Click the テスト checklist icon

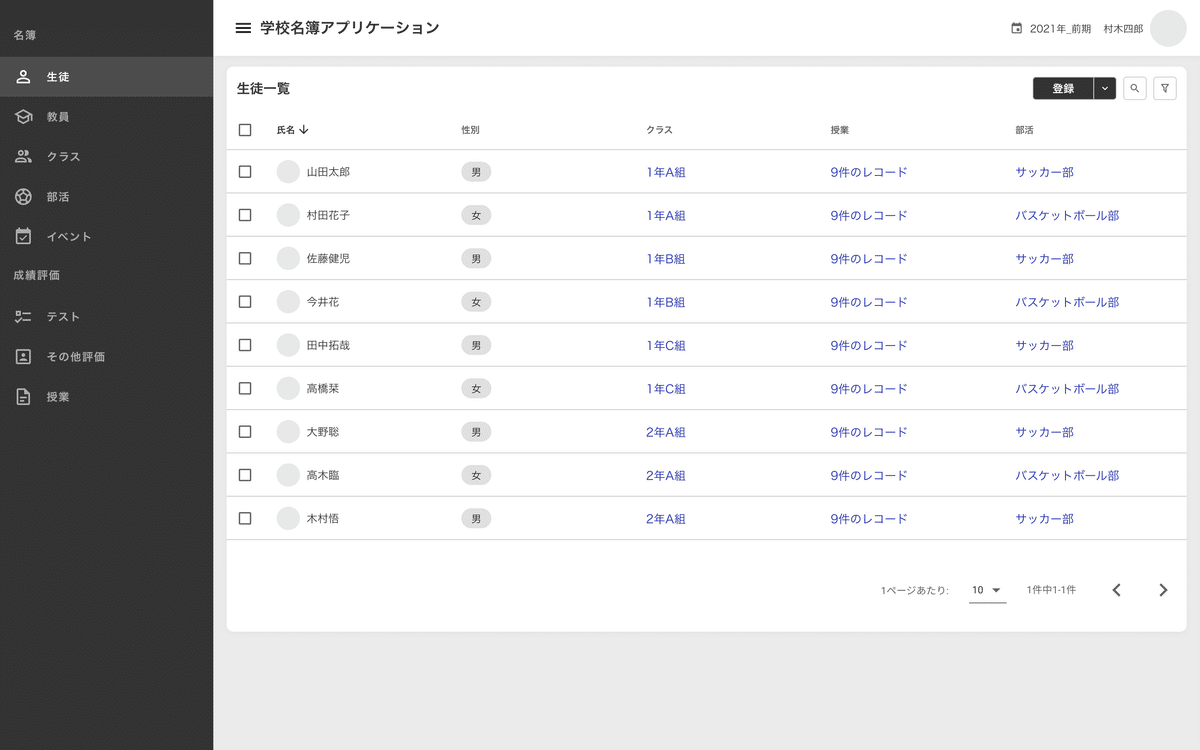(24, 317)
